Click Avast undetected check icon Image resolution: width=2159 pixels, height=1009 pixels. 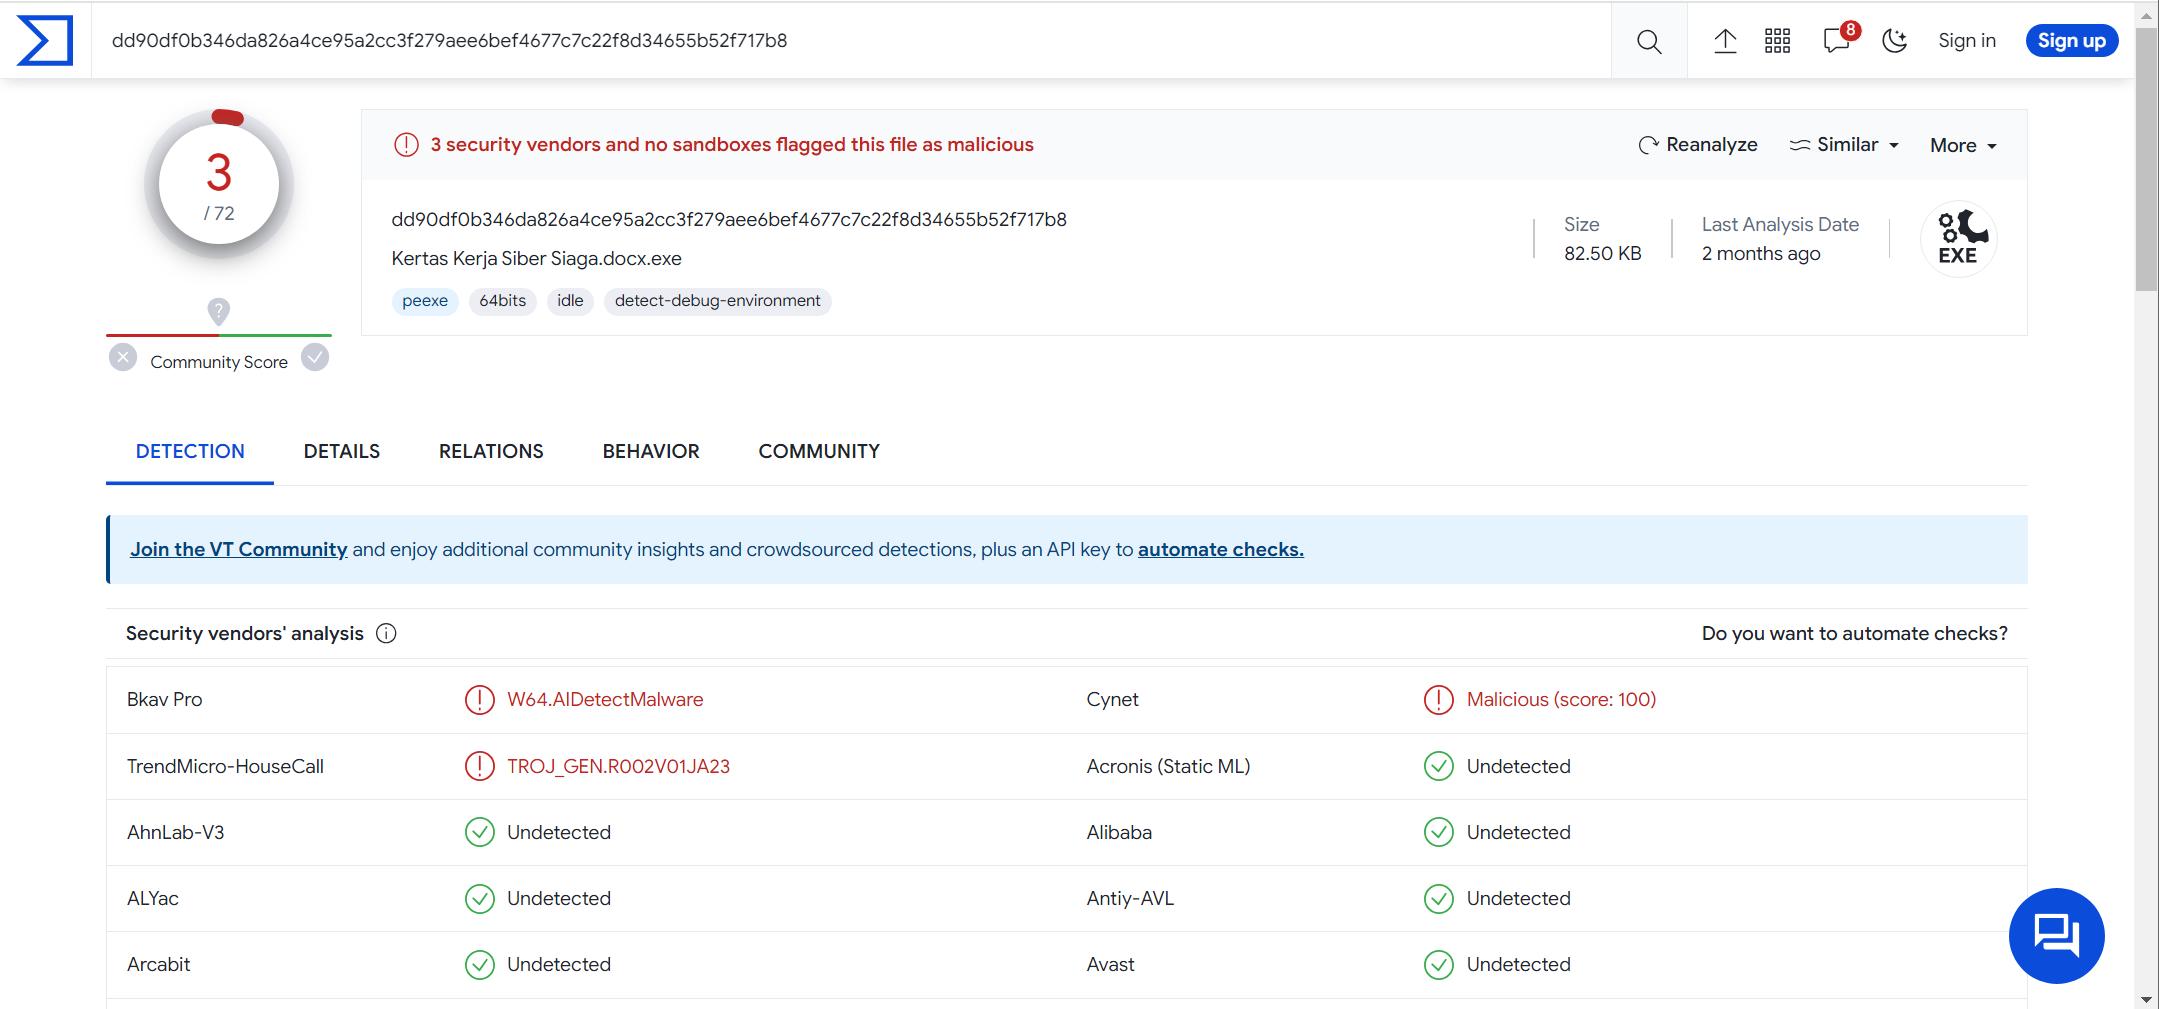(x=1439, y=965)
